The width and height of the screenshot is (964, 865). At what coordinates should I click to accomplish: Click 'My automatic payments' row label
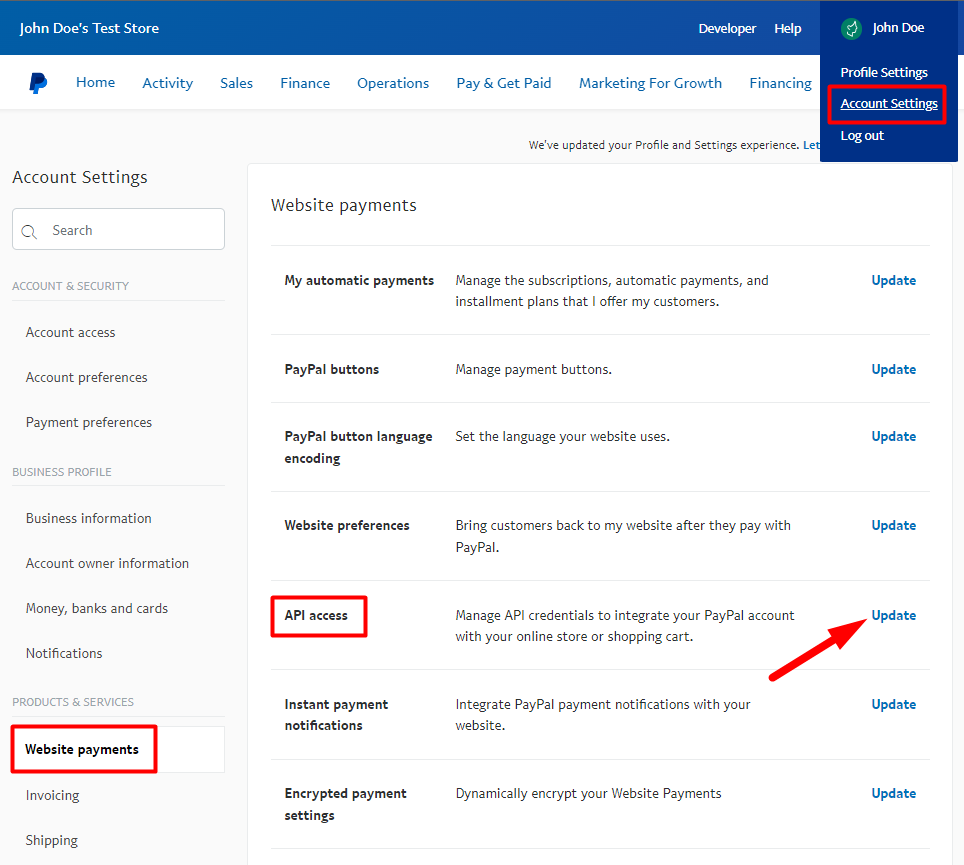(x=359, y=280)
